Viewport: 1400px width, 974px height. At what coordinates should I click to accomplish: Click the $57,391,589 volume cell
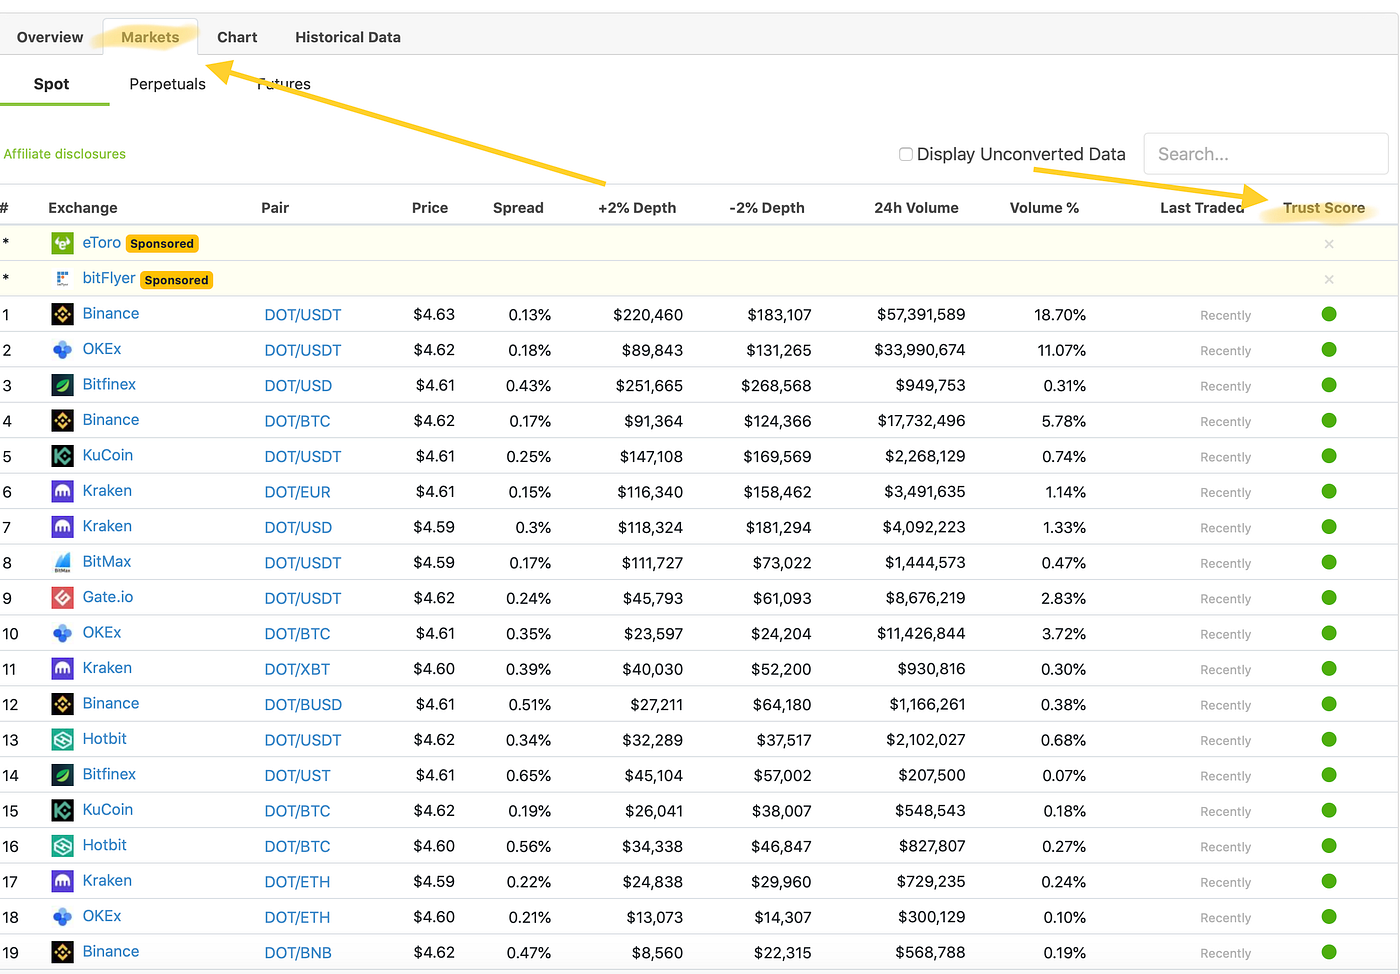(x=921, y=315)
